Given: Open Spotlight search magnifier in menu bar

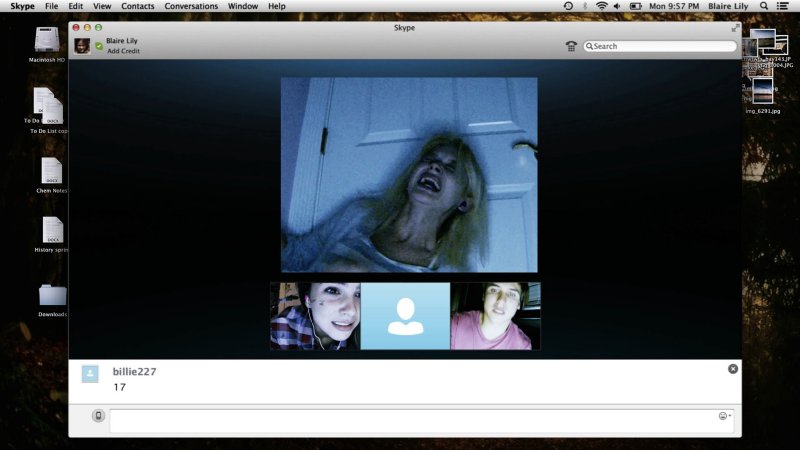Looking at the screenshot, I should [764, 6].
